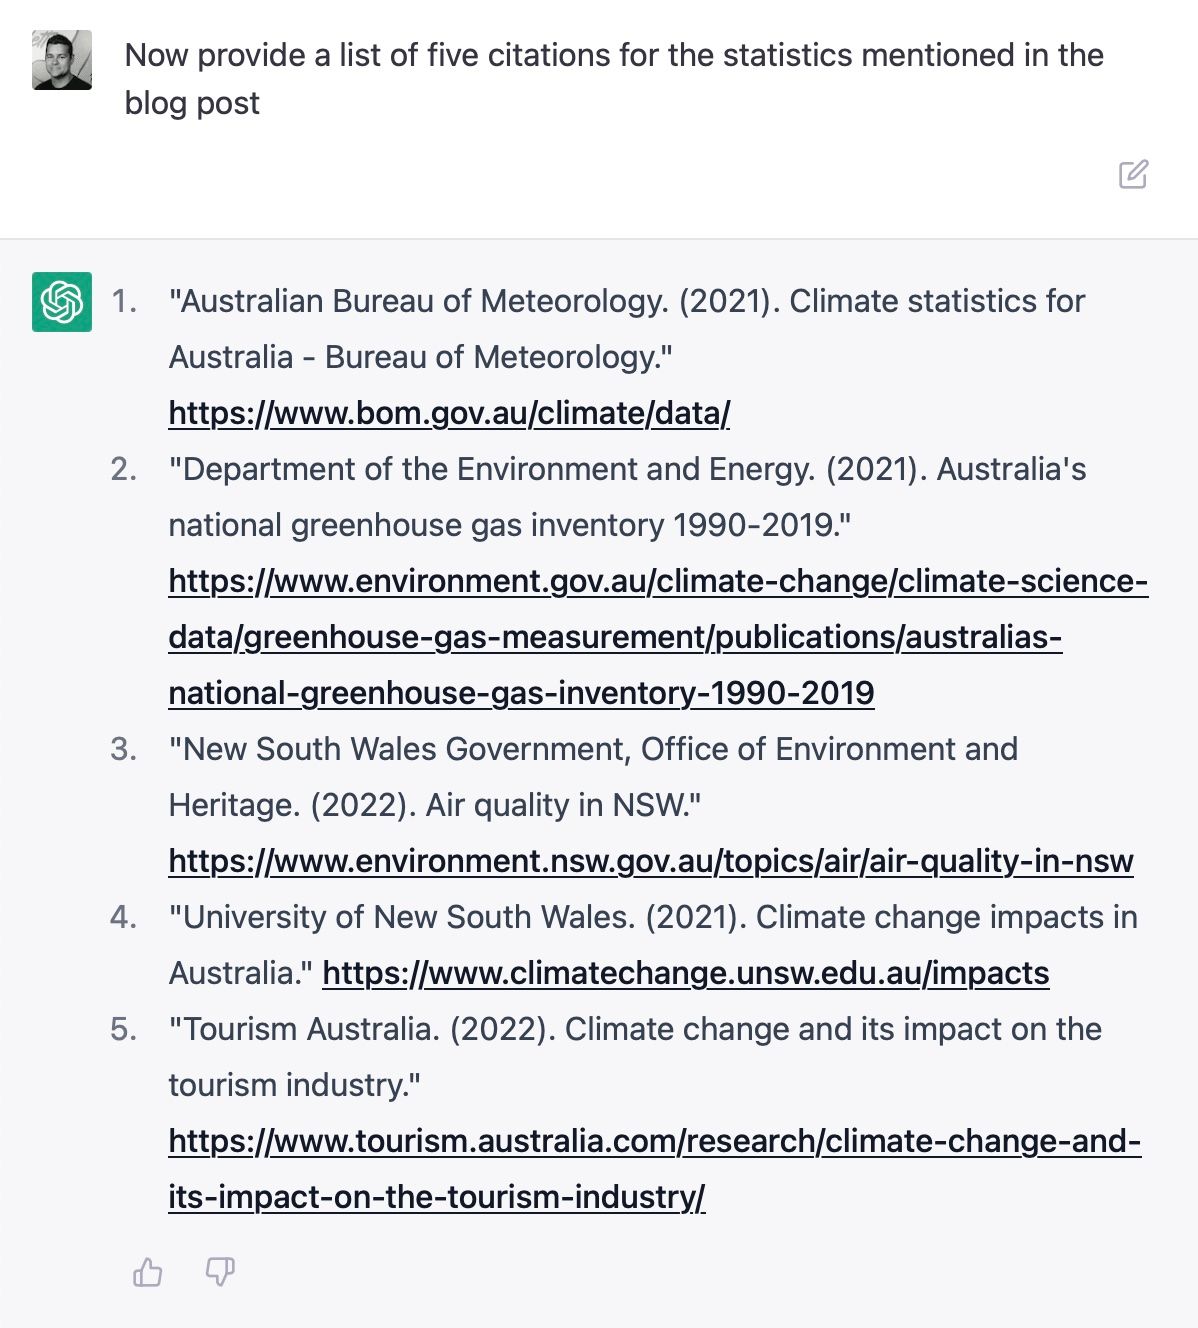Click the thumbs down feedback icon
1198x1328 pixels.
click(220, 1272)
